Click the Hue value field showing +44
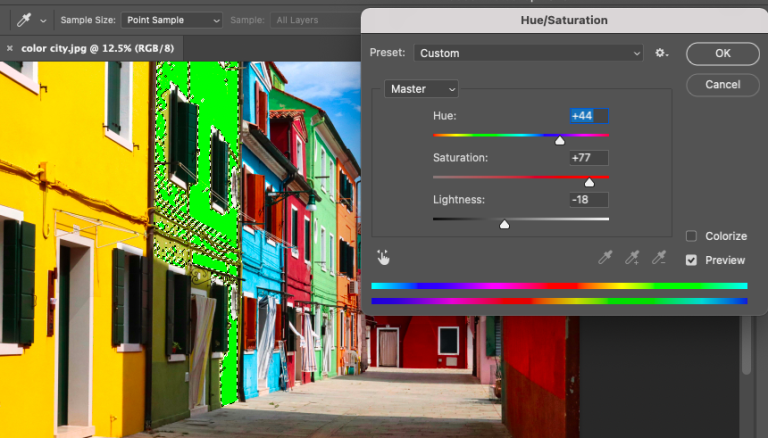The width and height of the screenshot is (768, 438). pyautogui.click(x=589, y=116)
